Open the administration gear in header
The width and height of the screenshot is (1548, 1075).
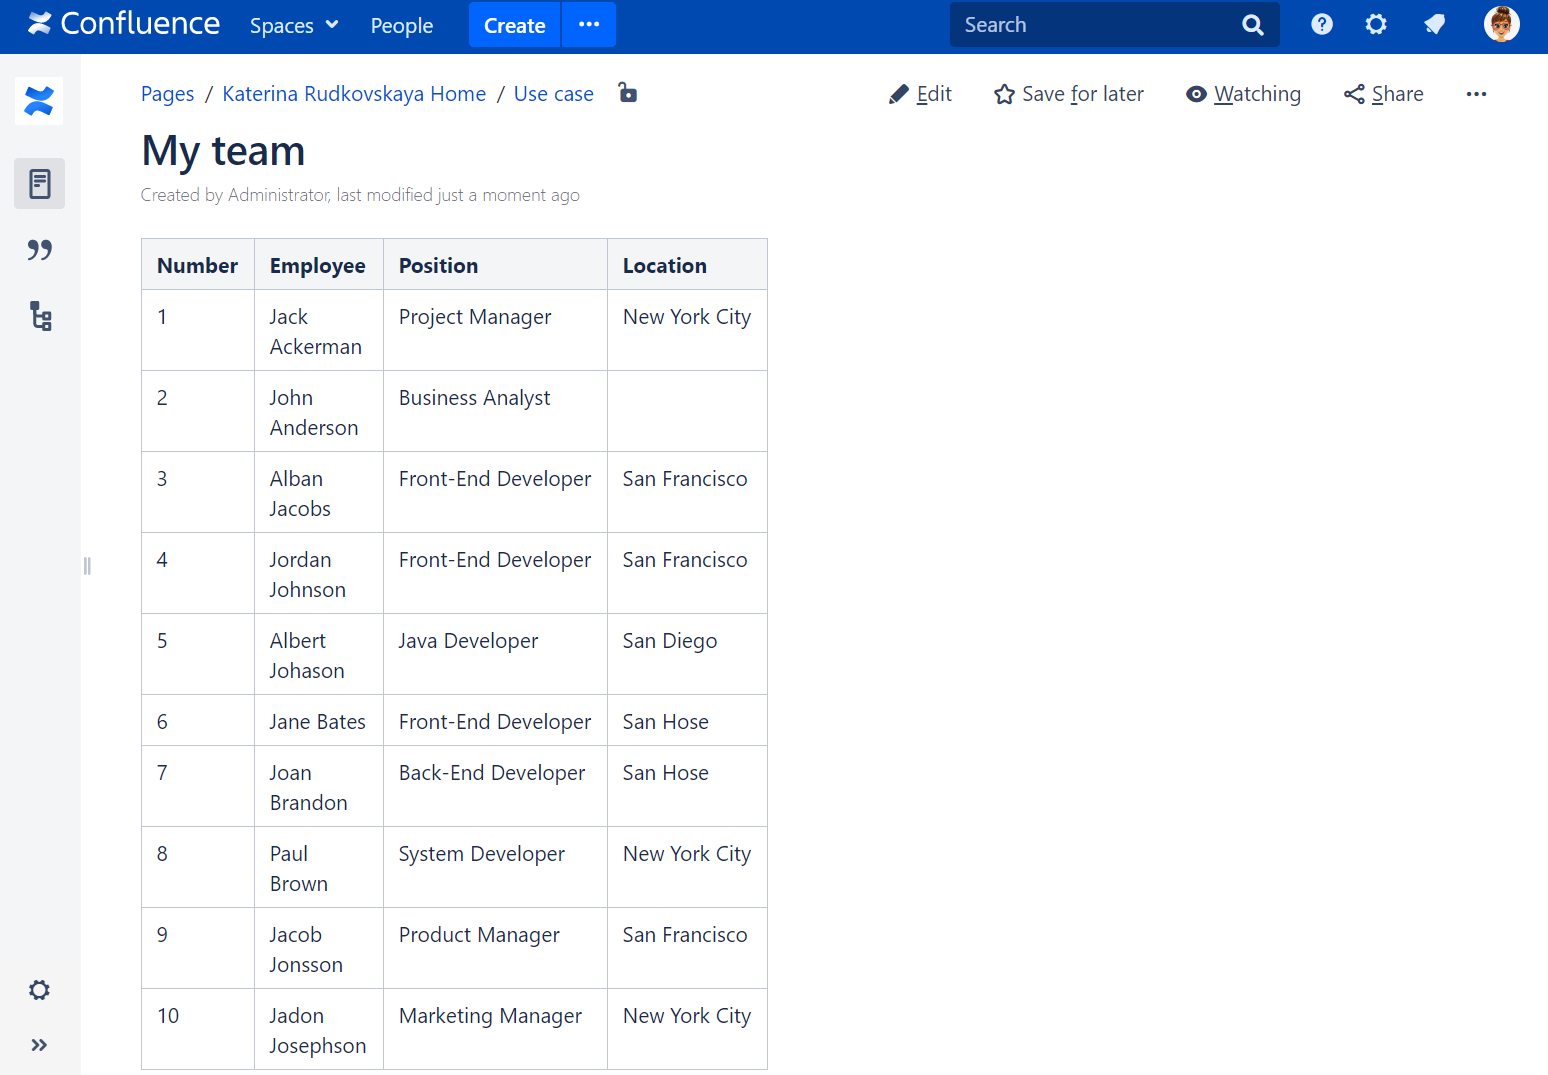coord(1376,25)
